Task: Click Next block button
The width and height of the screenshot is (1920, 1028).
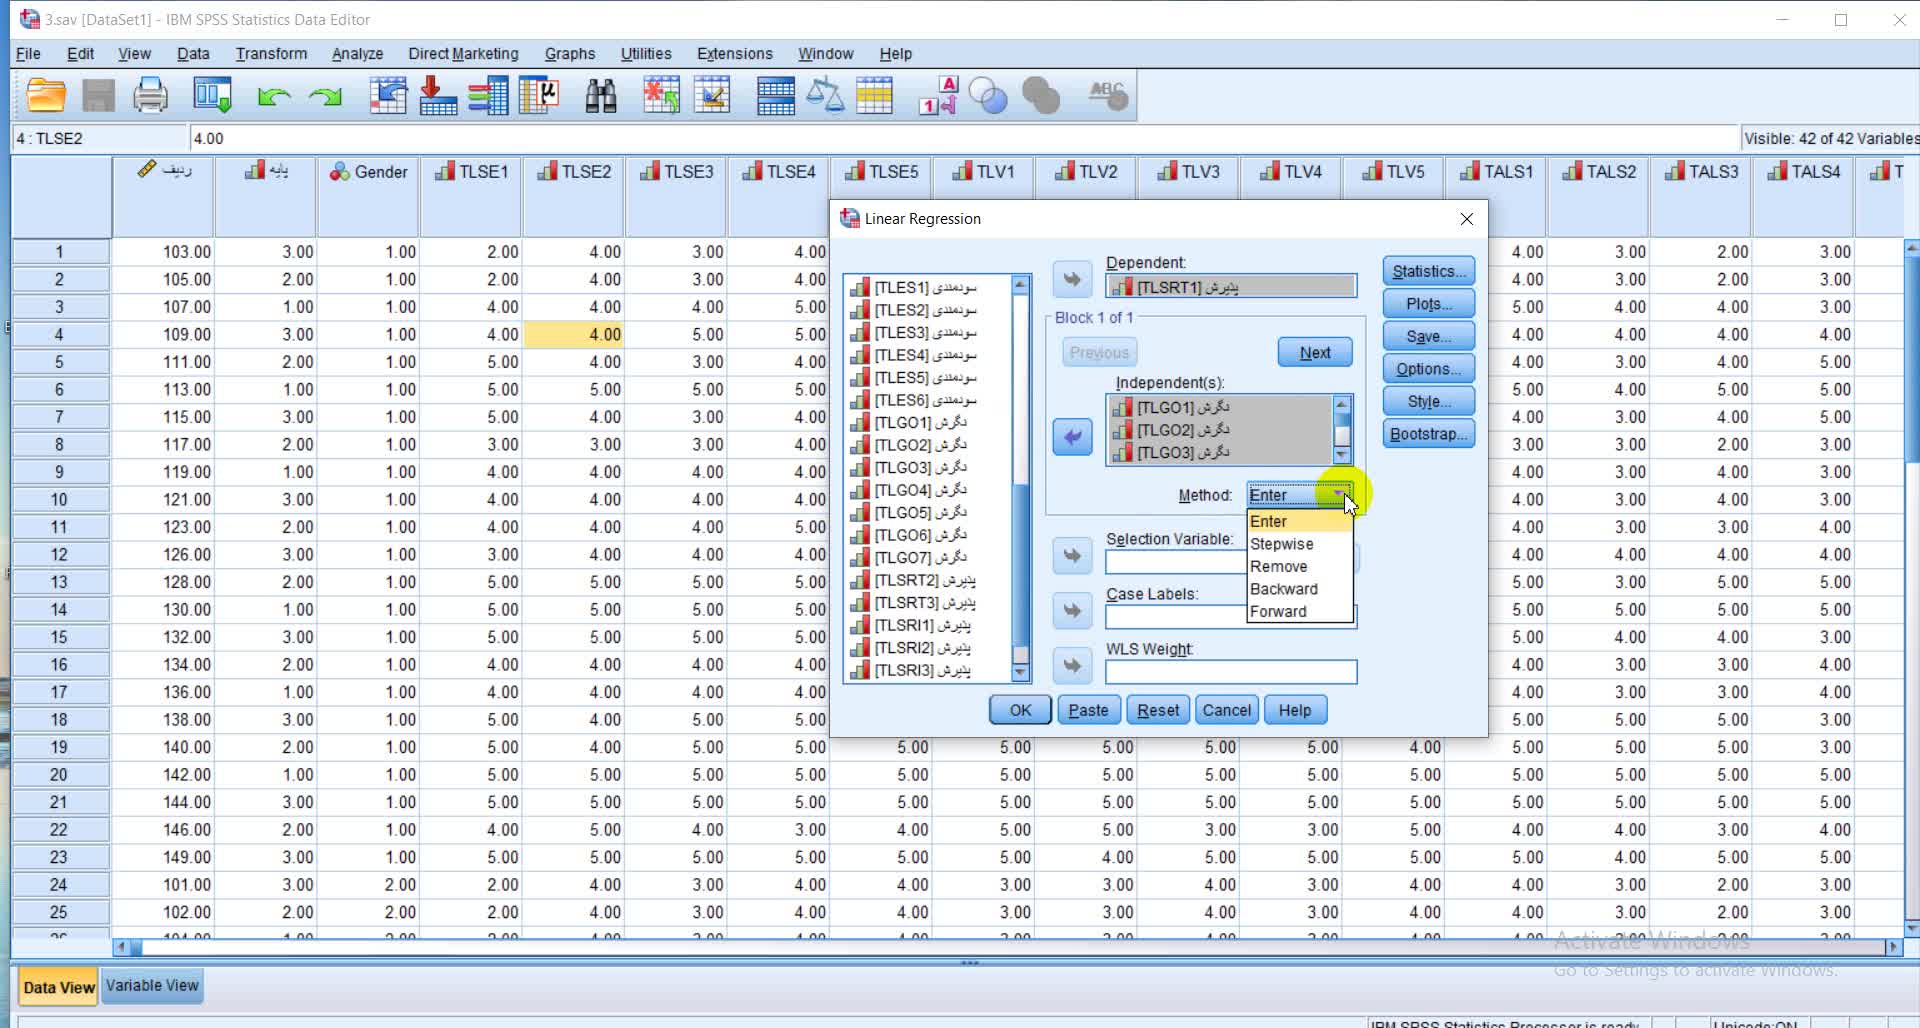Action: point(1314,353)
